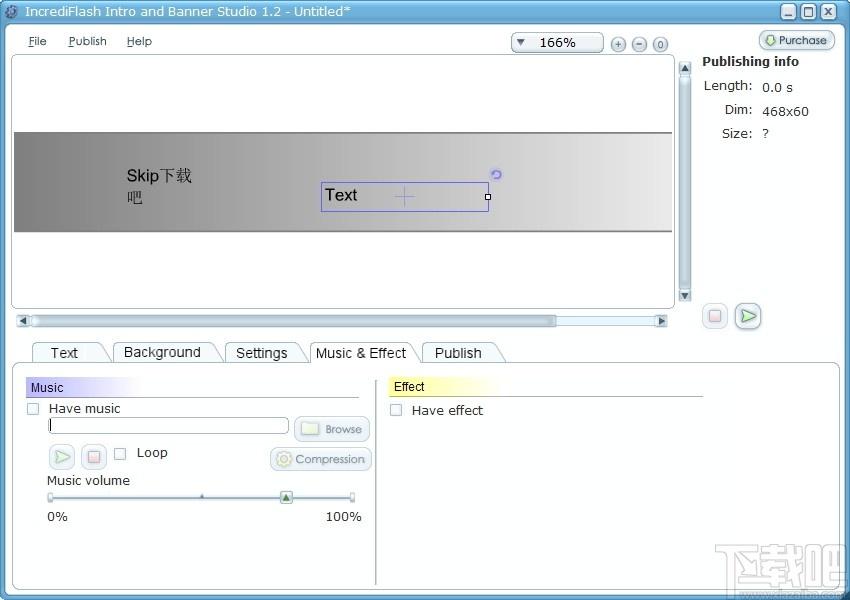
Task: Click the horizontal scroll left arrow
Action: pos(23,321)
